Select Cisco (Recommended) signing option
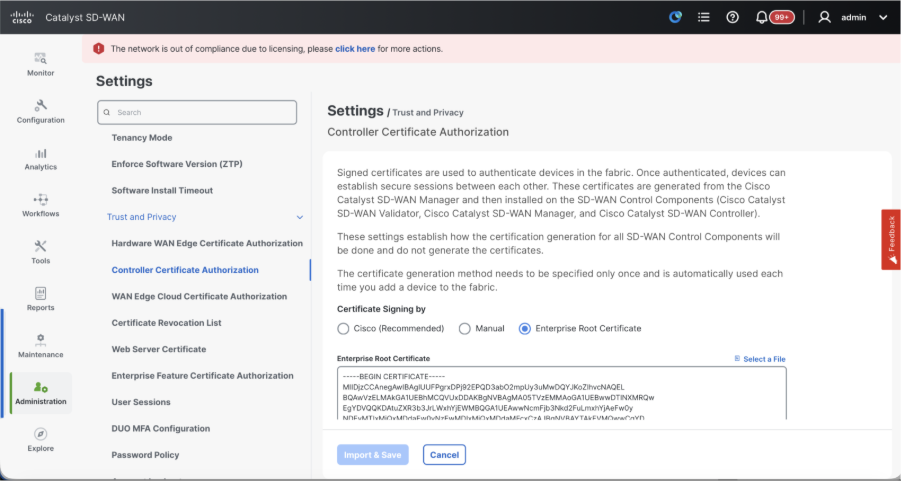The height and width of the screenshot is (481, 901). (344, 328)
